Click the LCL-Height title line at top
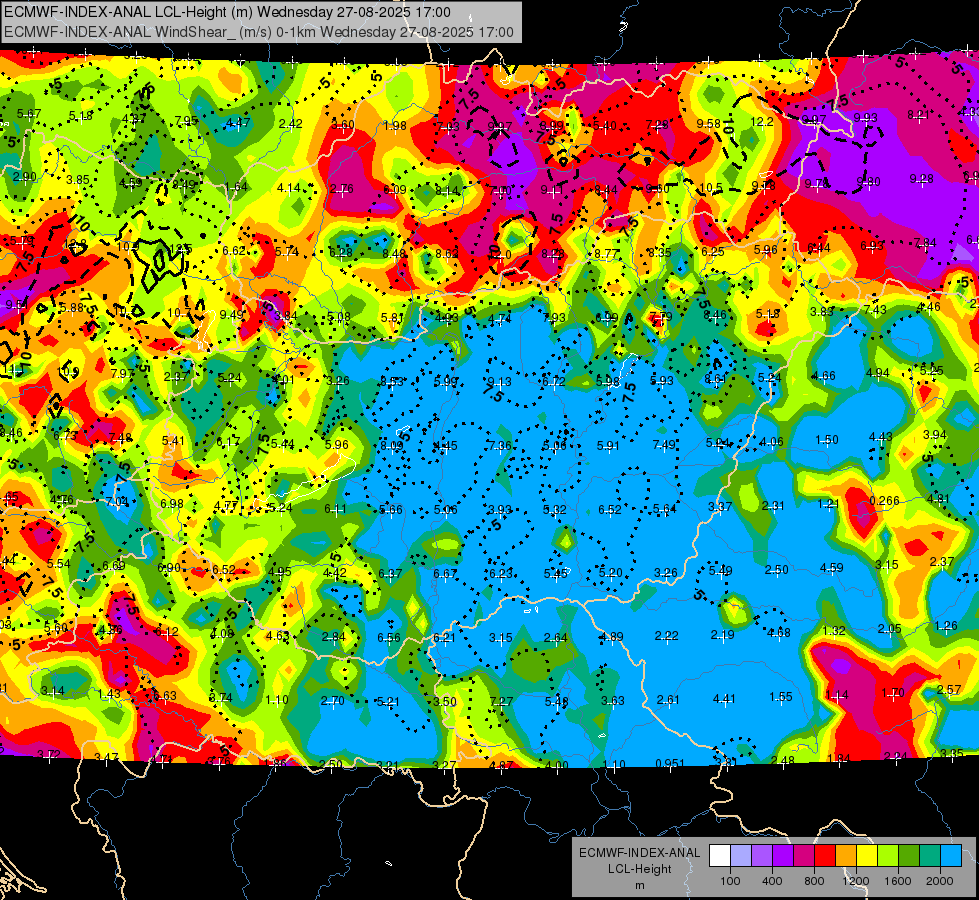The image size is (979, 900). pos(227,12)
